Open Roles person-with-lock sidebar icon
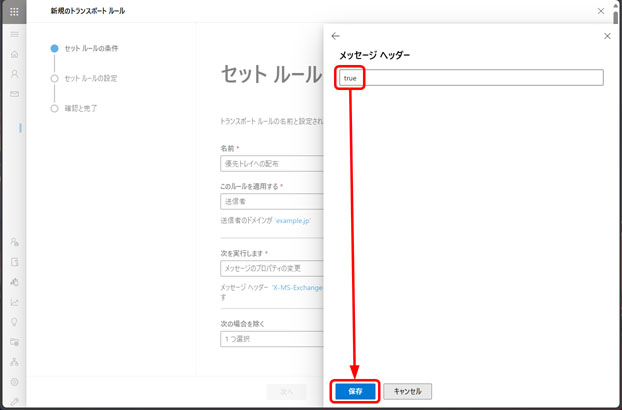622x410 pixels. [x=14, y=242]
